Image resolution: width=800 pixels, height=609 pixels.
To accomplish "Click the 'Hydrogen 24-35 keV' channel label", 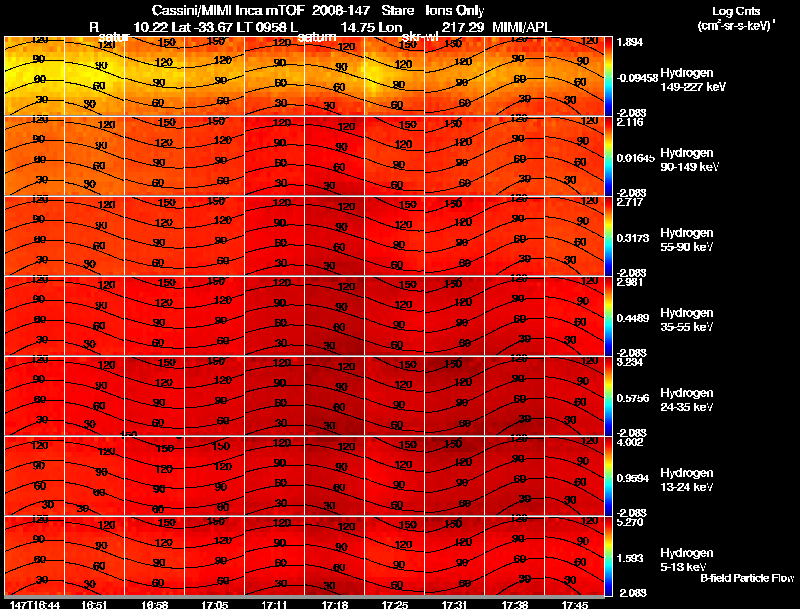I will 687,400.
